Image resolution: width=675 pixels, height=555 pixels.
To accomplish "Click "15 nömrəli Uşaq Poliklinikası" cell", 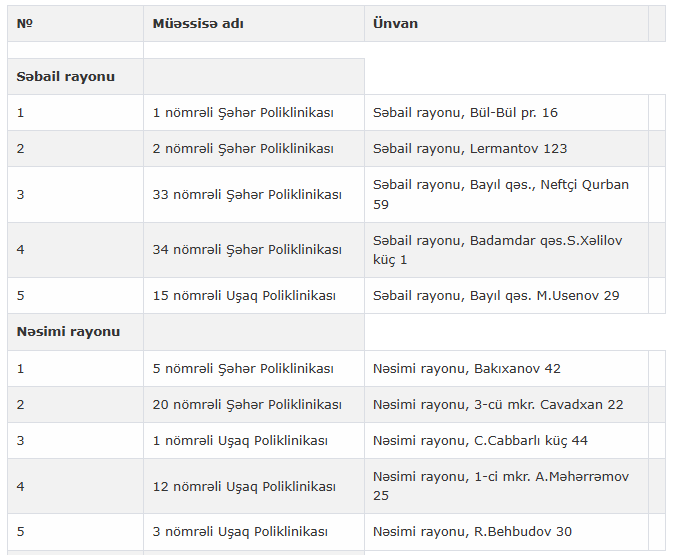I will [244, 296].
